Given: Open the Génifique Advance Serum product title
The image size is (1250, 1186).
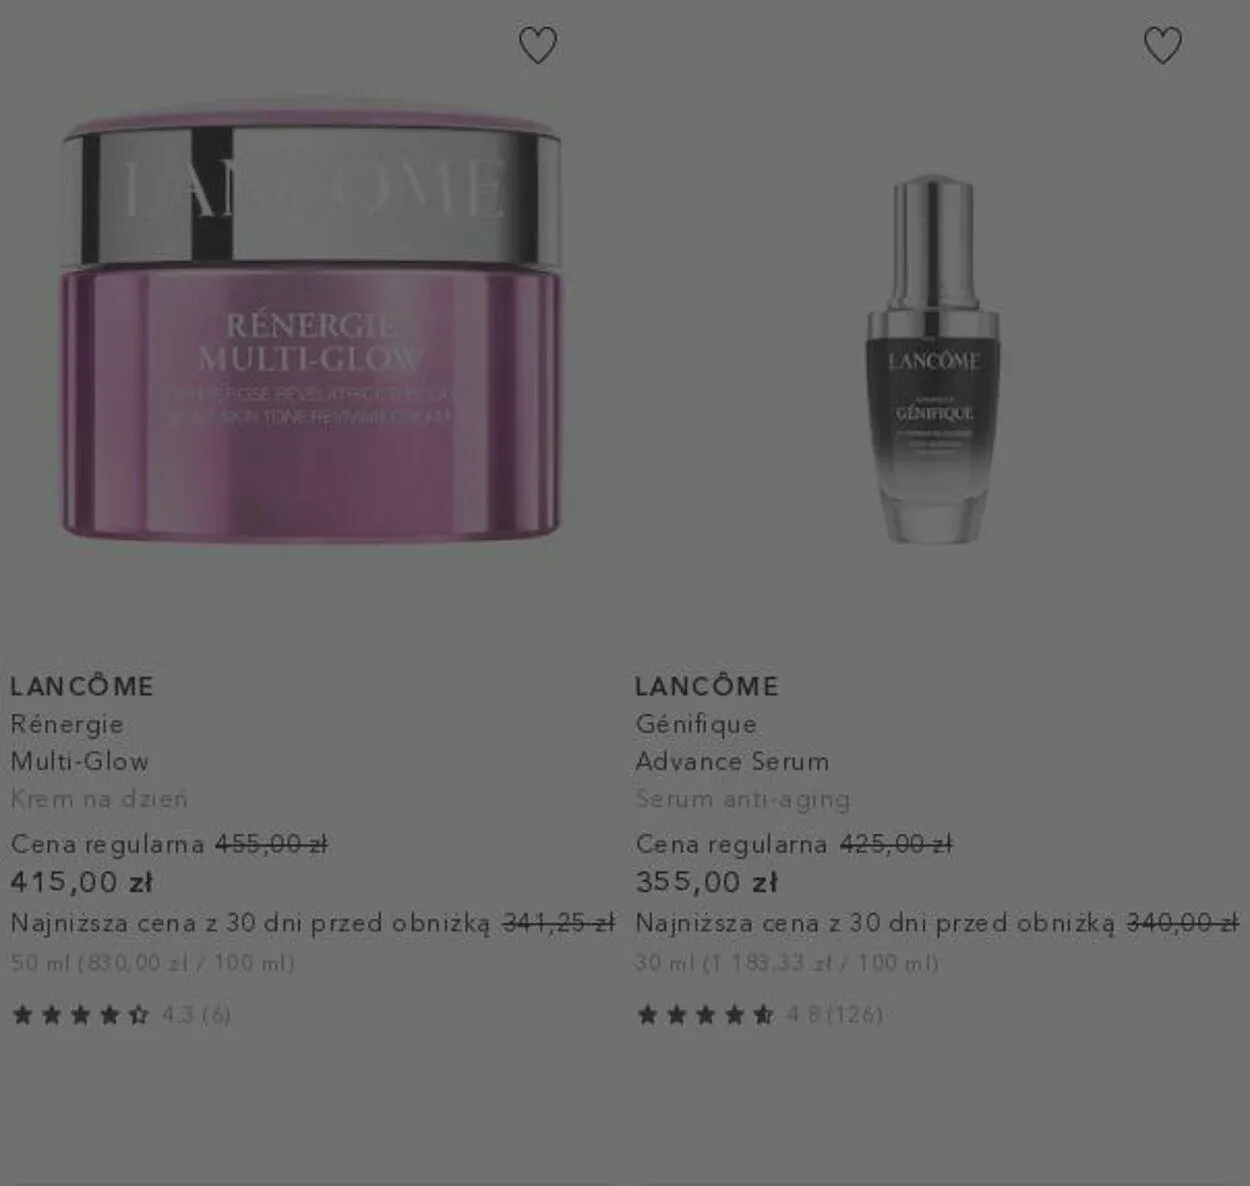Looking at the screenshot, I should 732,742.
